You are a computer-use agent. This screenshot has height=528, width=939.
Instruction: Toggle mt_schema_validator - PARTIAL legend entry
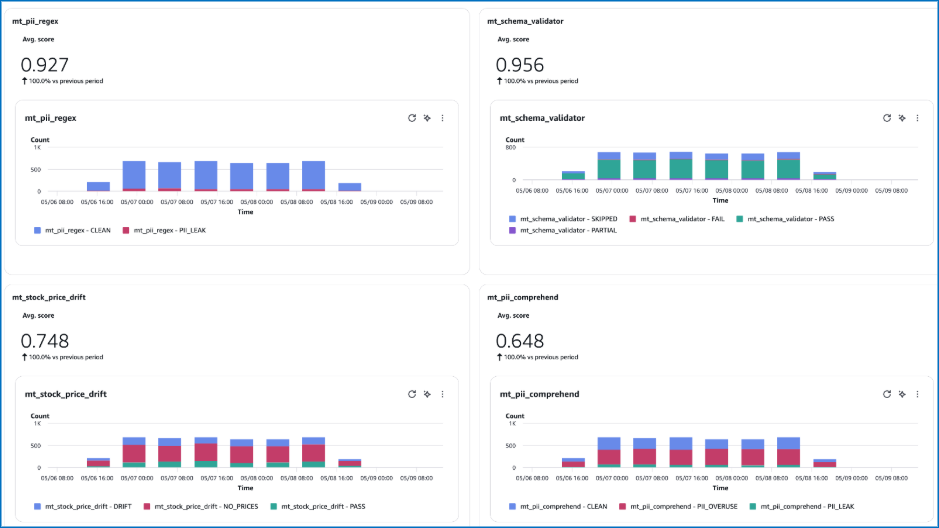tap(563, 230)
